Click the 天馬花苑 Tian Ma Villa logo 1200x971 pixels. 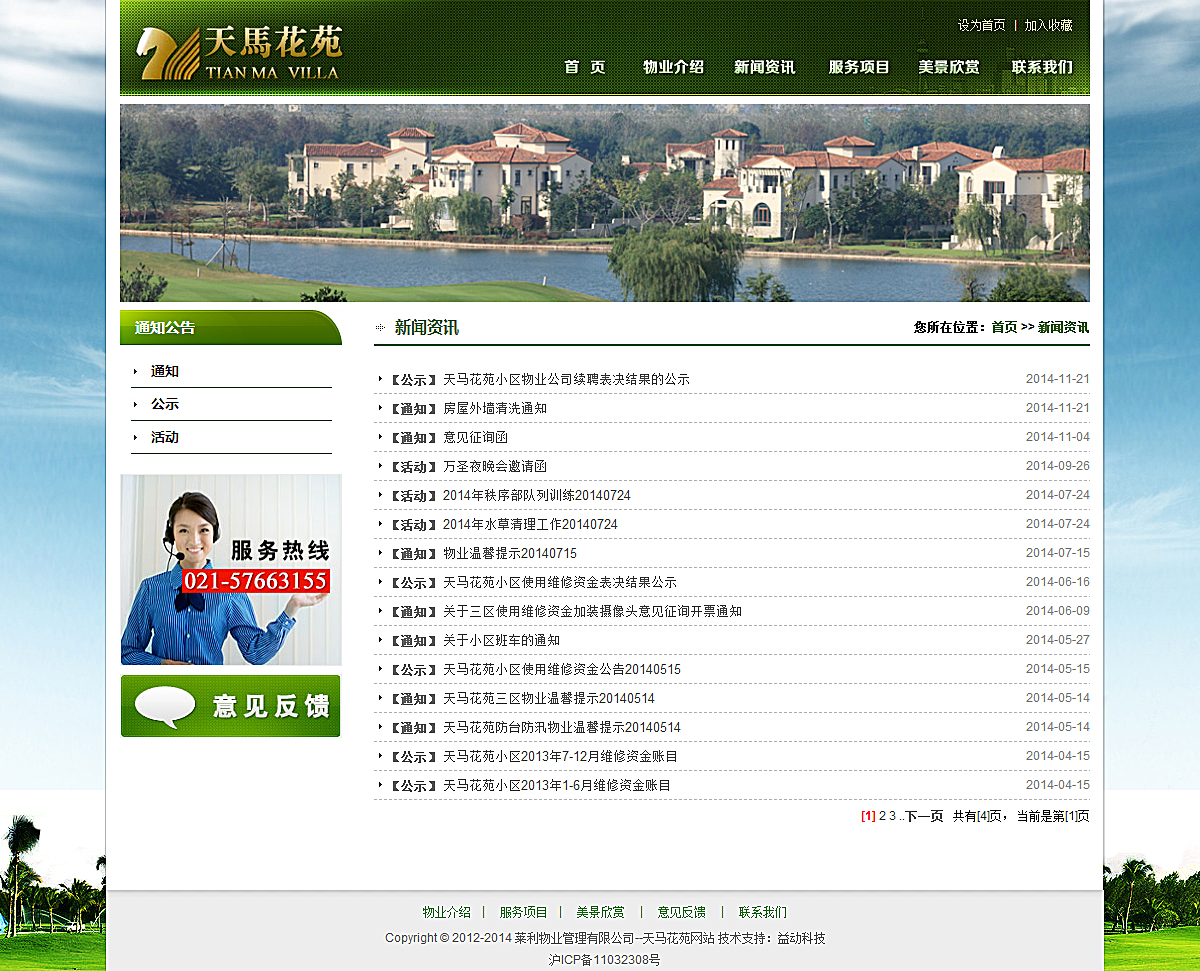tap(240, 52)
